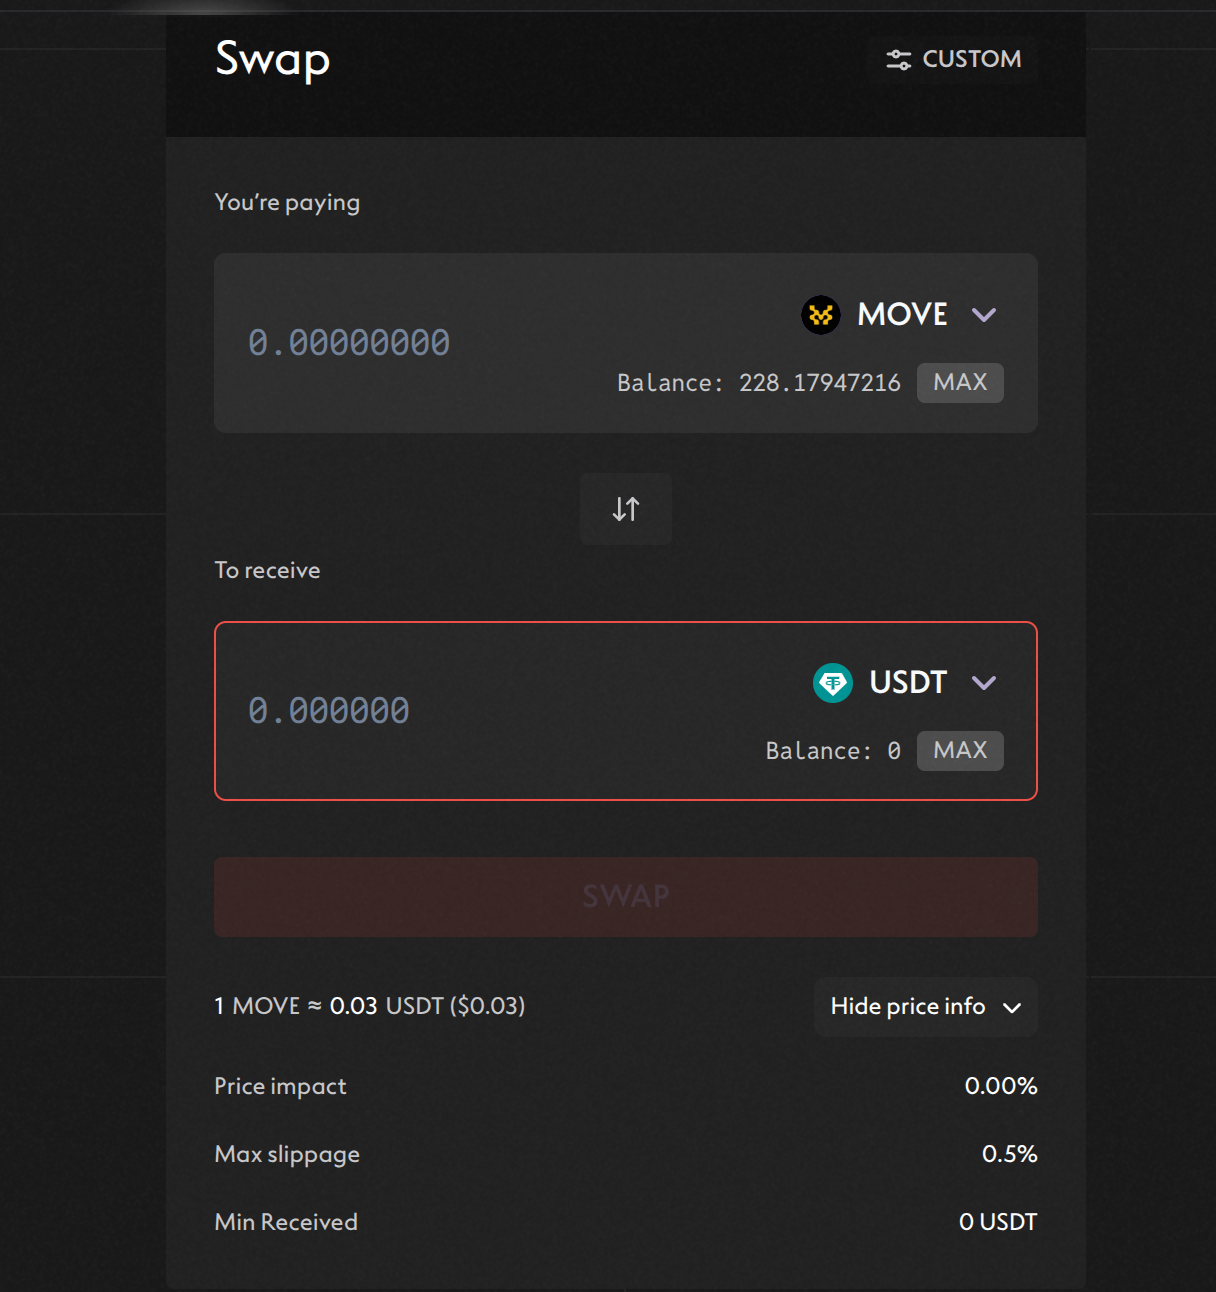Click the Price impact 0.00% value
Screen dimensions: 1216x1292
coord(1001,1086)
